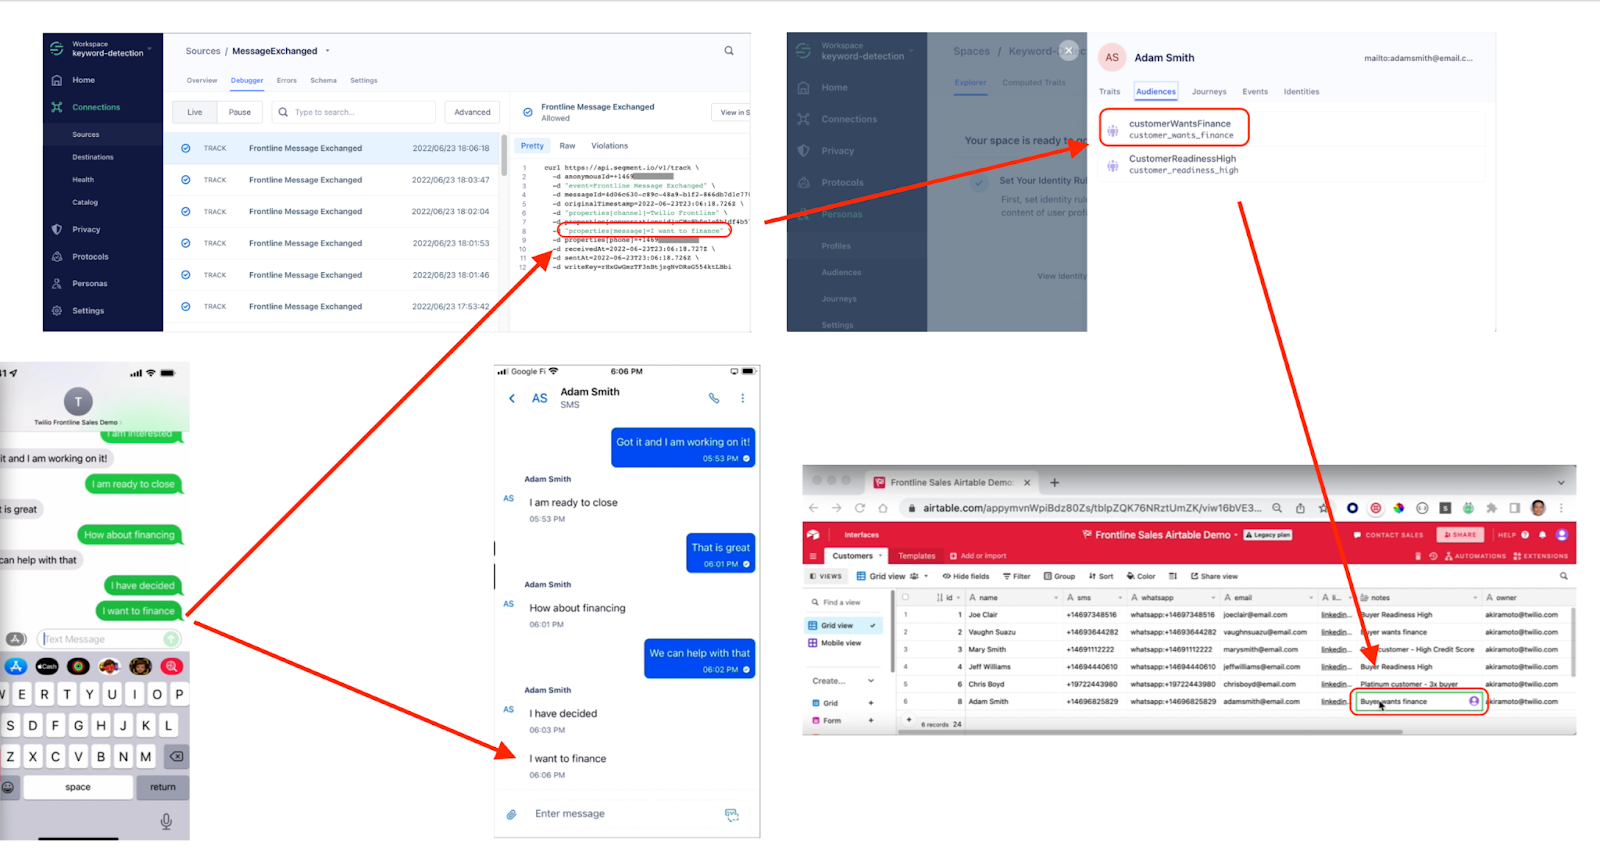
Task: Switch to the Schema tab in Segment
Action: (x=323, y=80)
